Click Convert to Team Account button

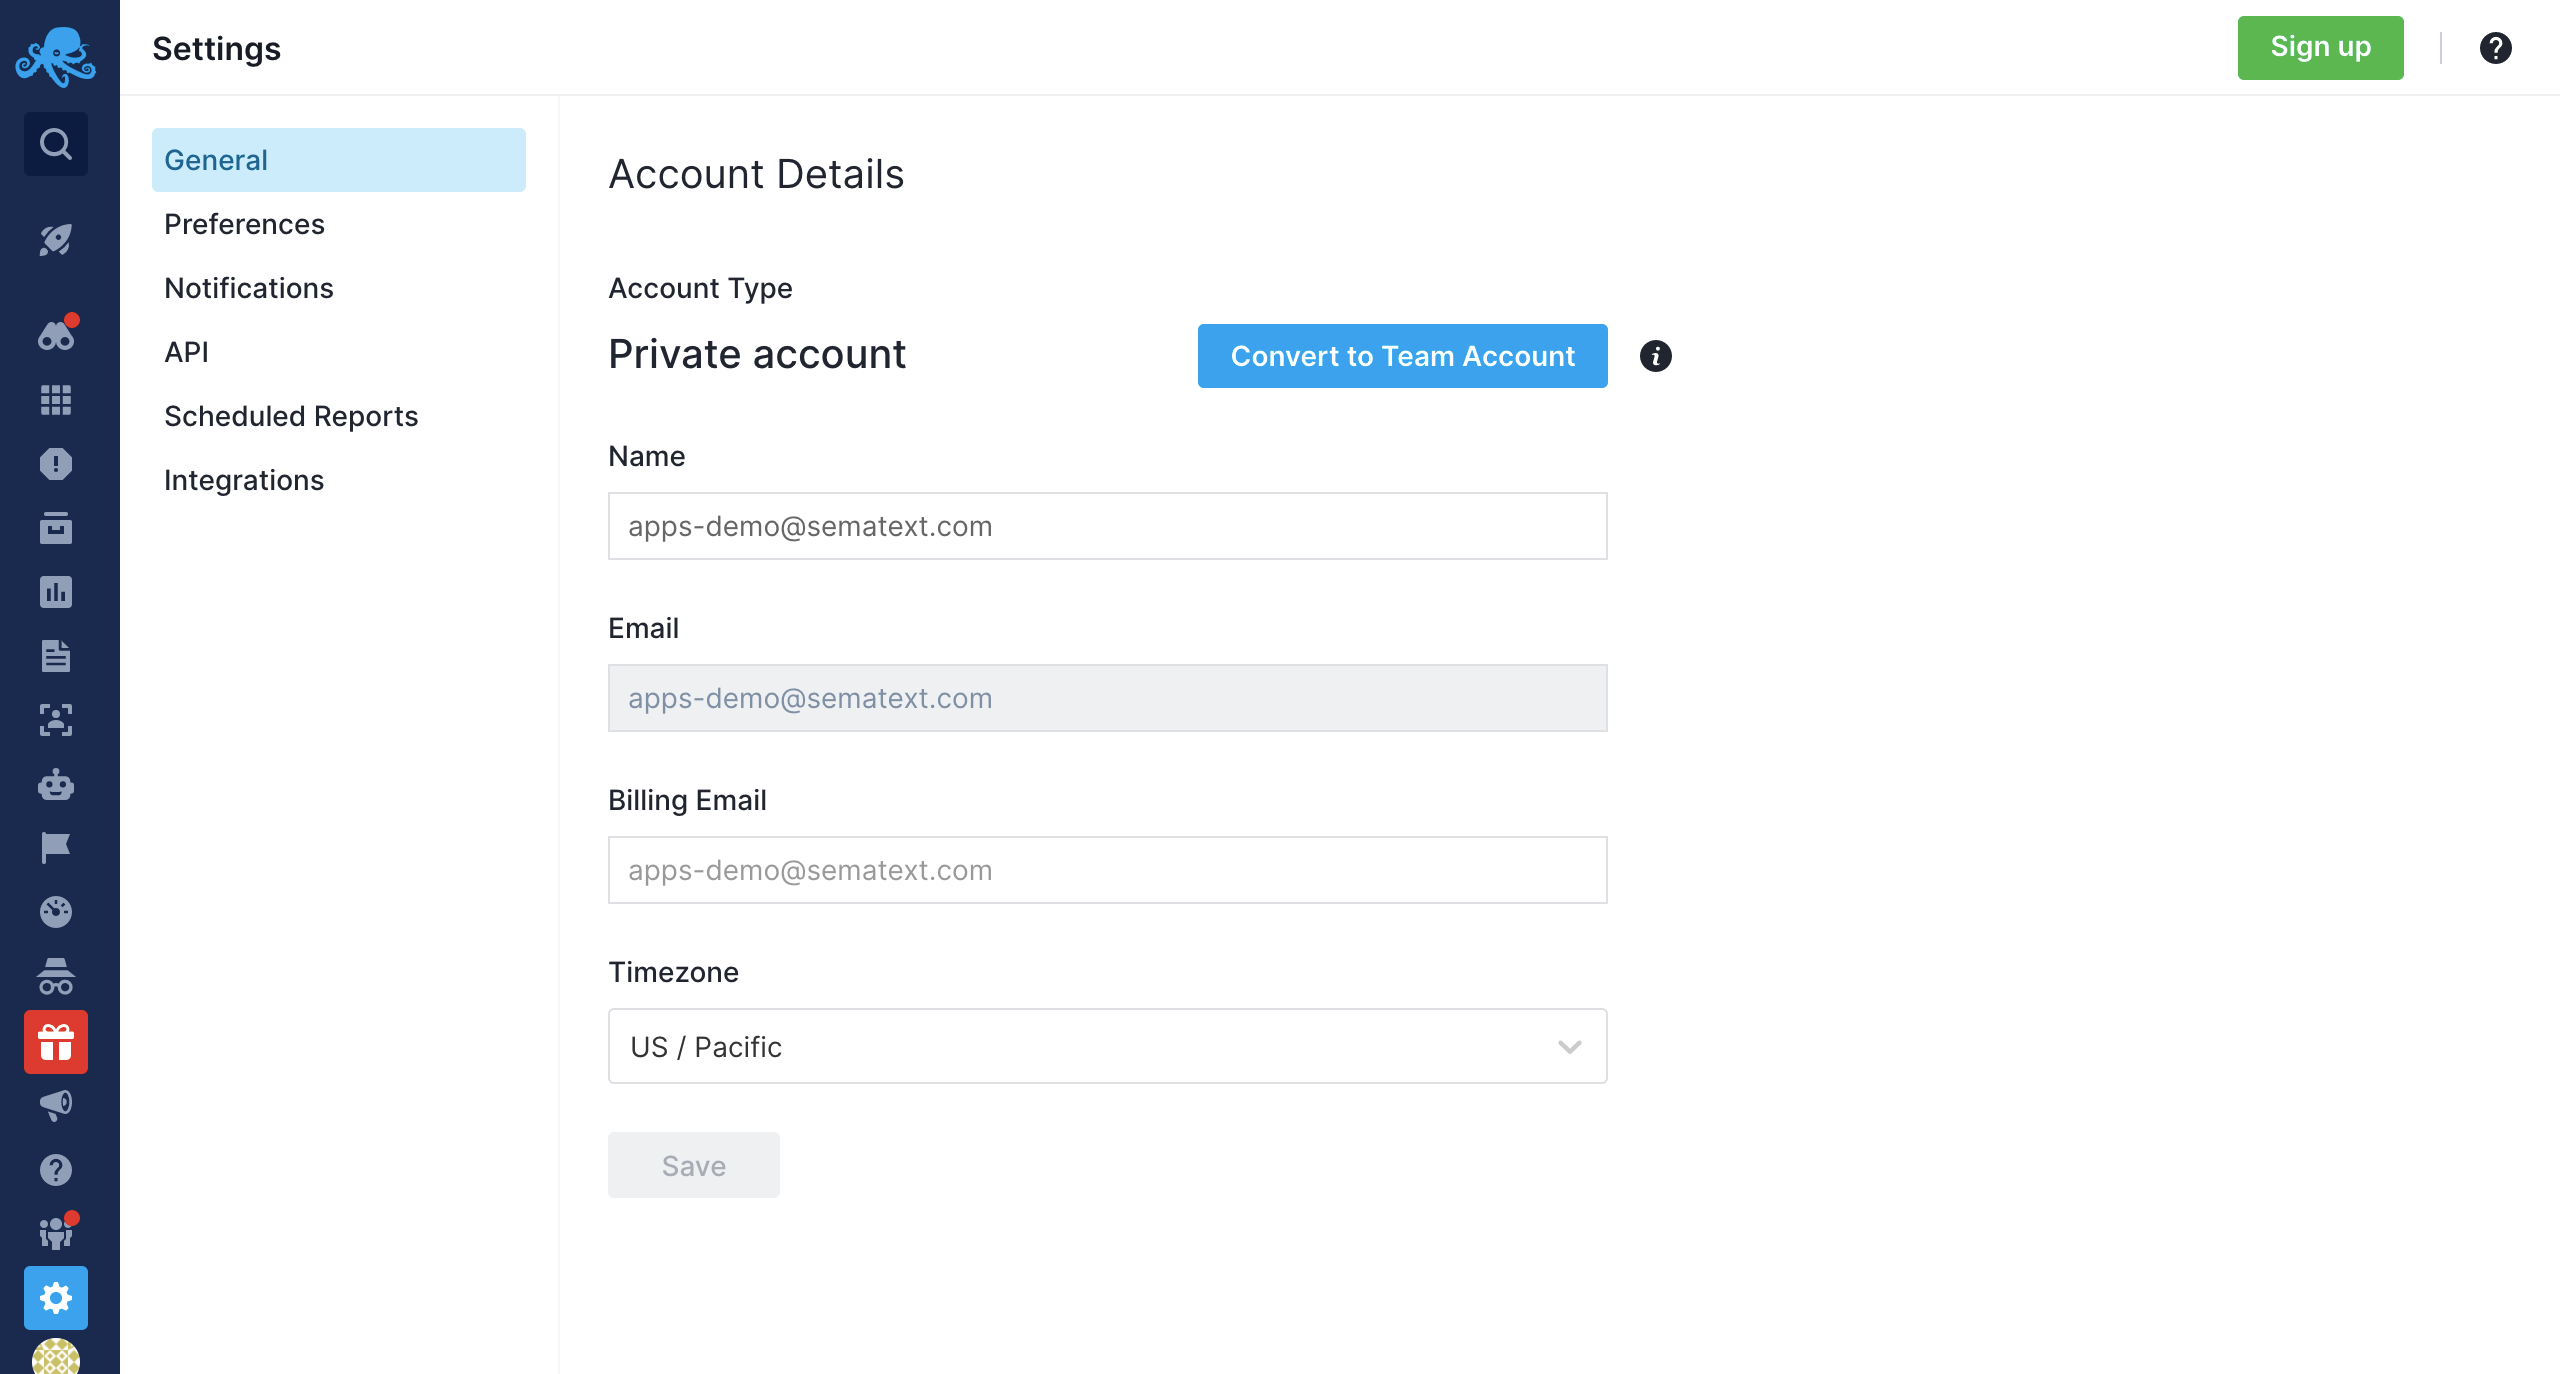[1402, 355]
